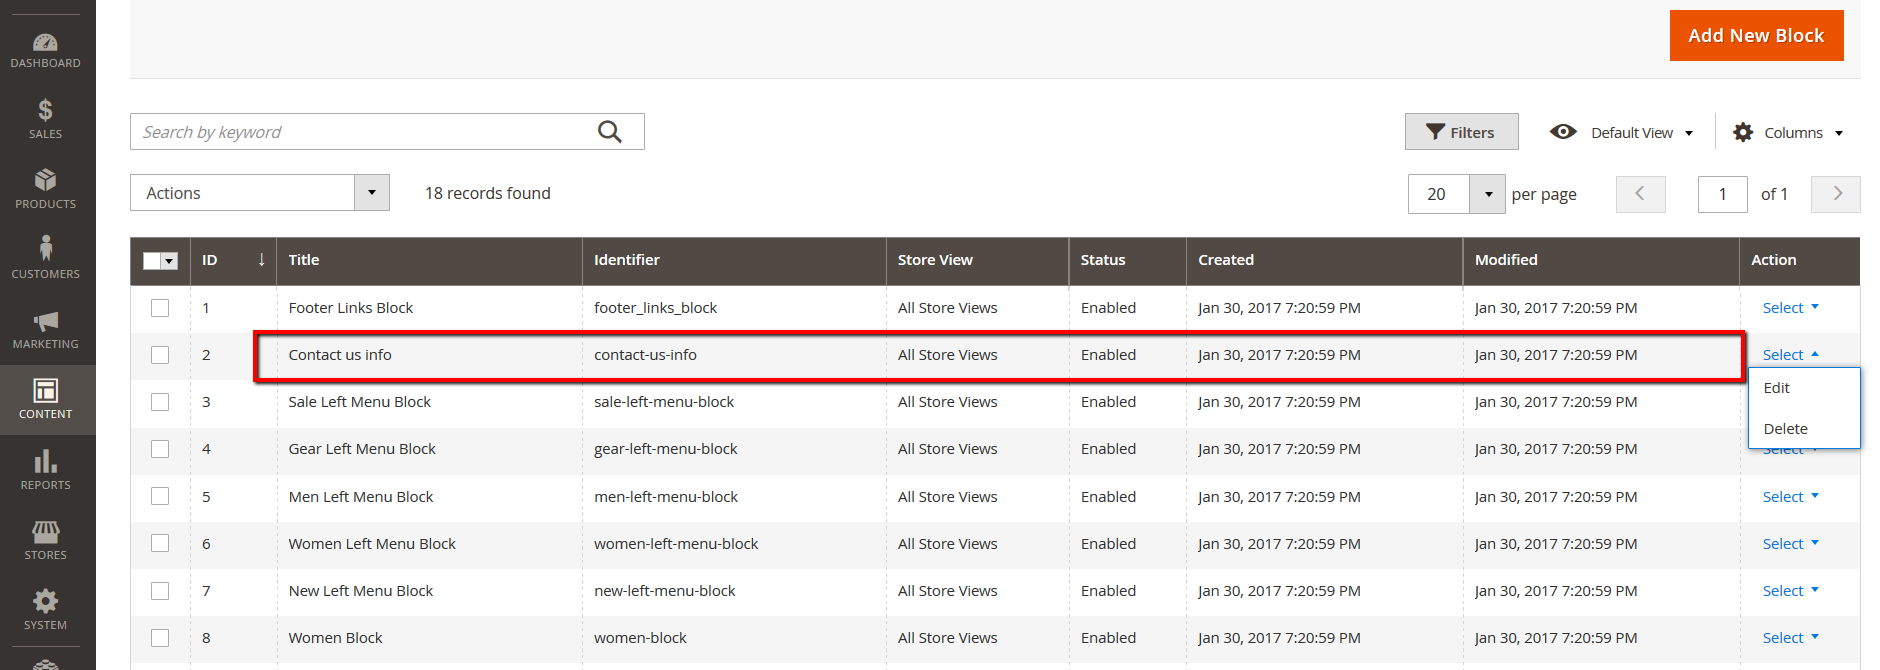This screenshot has height=670, width=1880.
Task: Click the Footer Links Block title
Action: click(351, 308)
